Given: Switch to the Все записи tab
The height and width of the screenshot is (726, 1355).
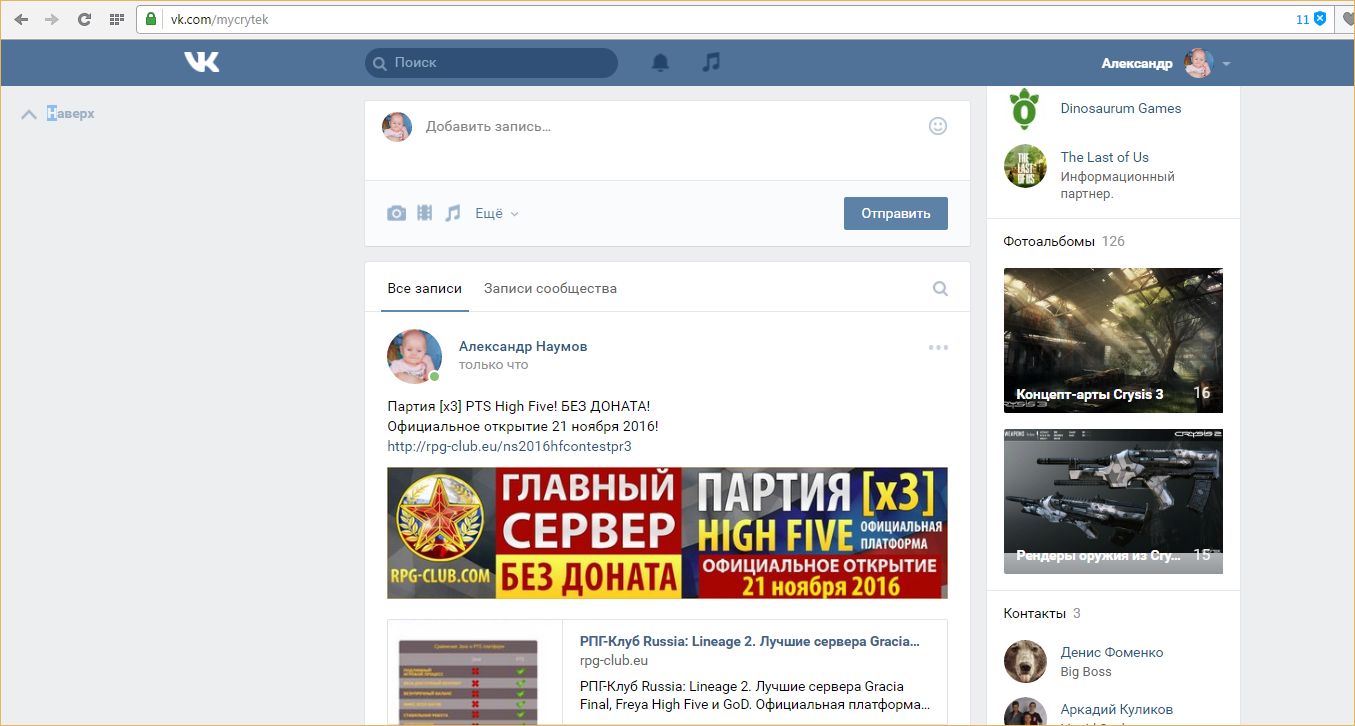Looking at the screenshot, I should click(x=425, y=288).
